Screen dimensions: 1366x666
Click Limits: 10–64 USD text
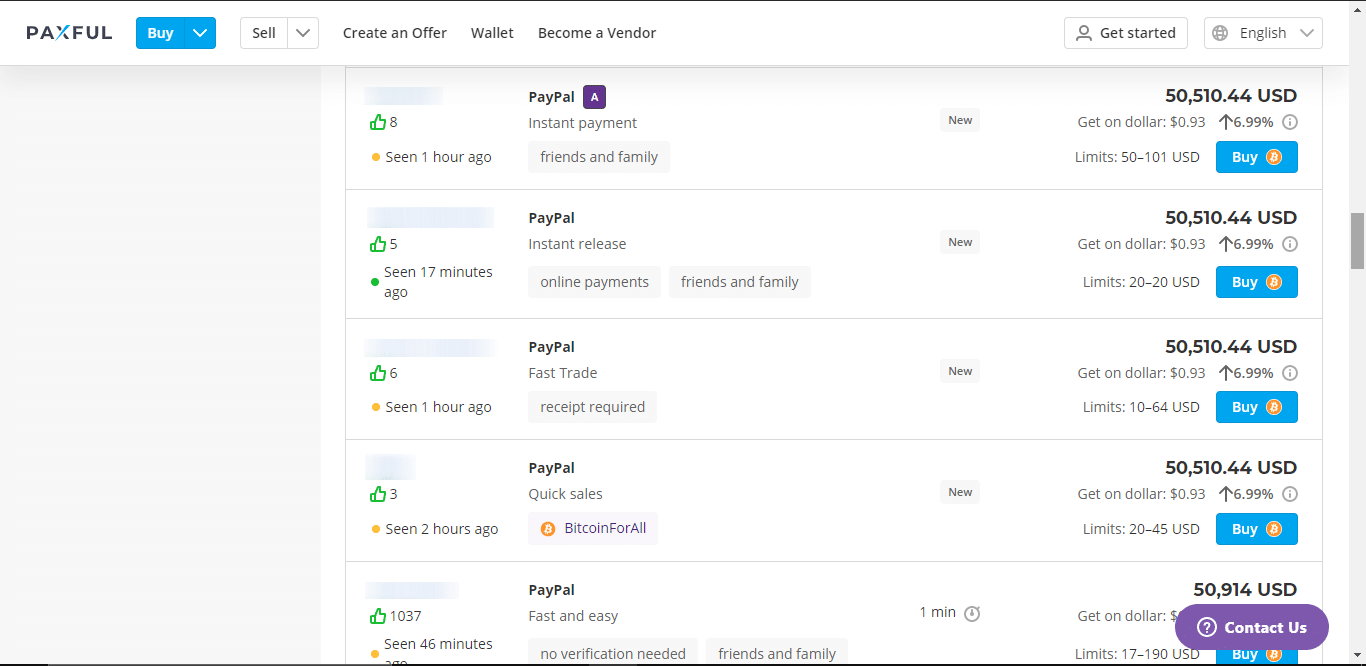point(1141,407)
